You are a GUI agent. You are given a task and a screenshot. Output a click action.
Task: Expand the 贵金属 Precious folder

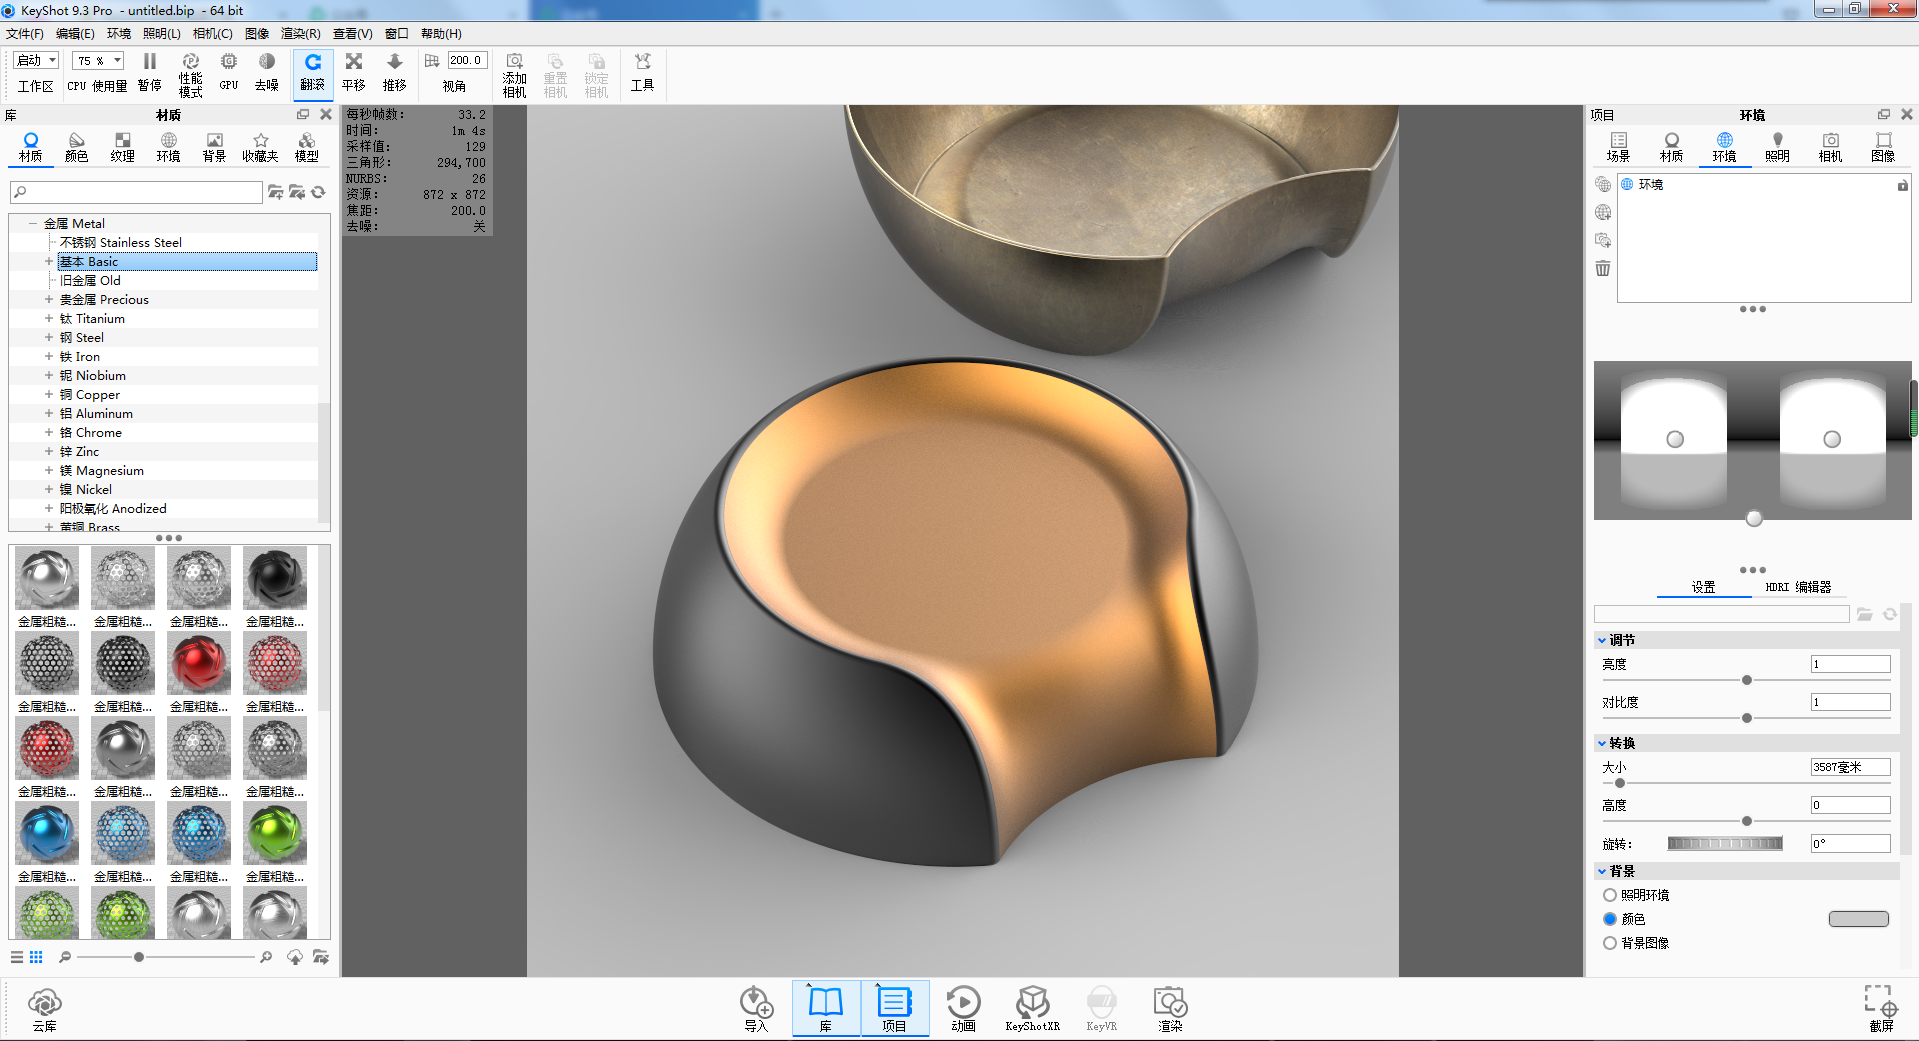48,300
